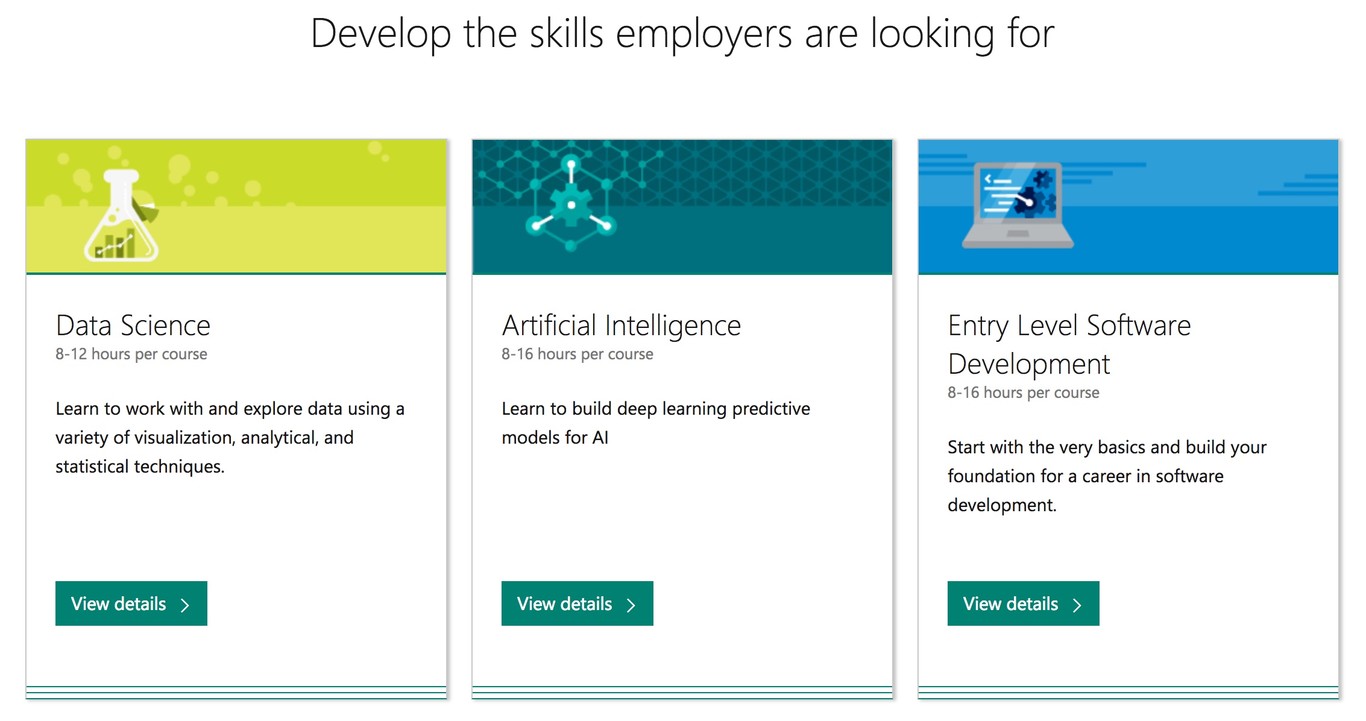Click the yellow-green Data Science banner image
Screen dimensions: 1366x721
[x=236, y=207]
